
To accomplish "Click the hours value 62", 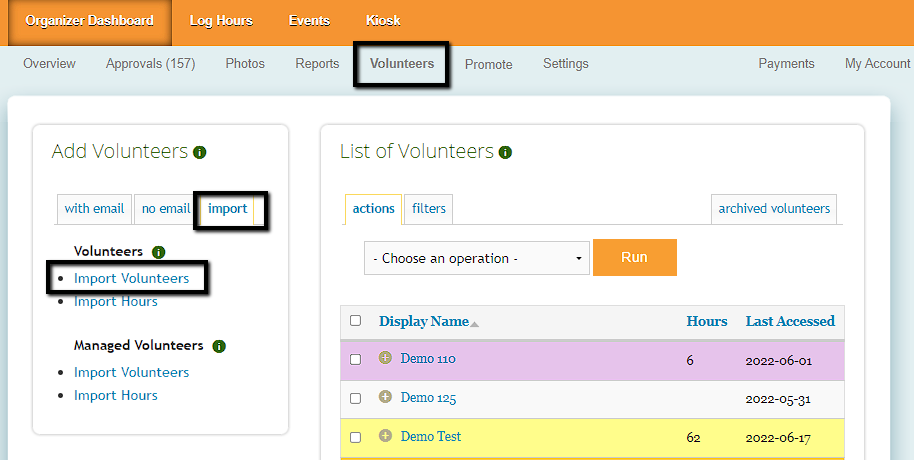I will [694, 438].
